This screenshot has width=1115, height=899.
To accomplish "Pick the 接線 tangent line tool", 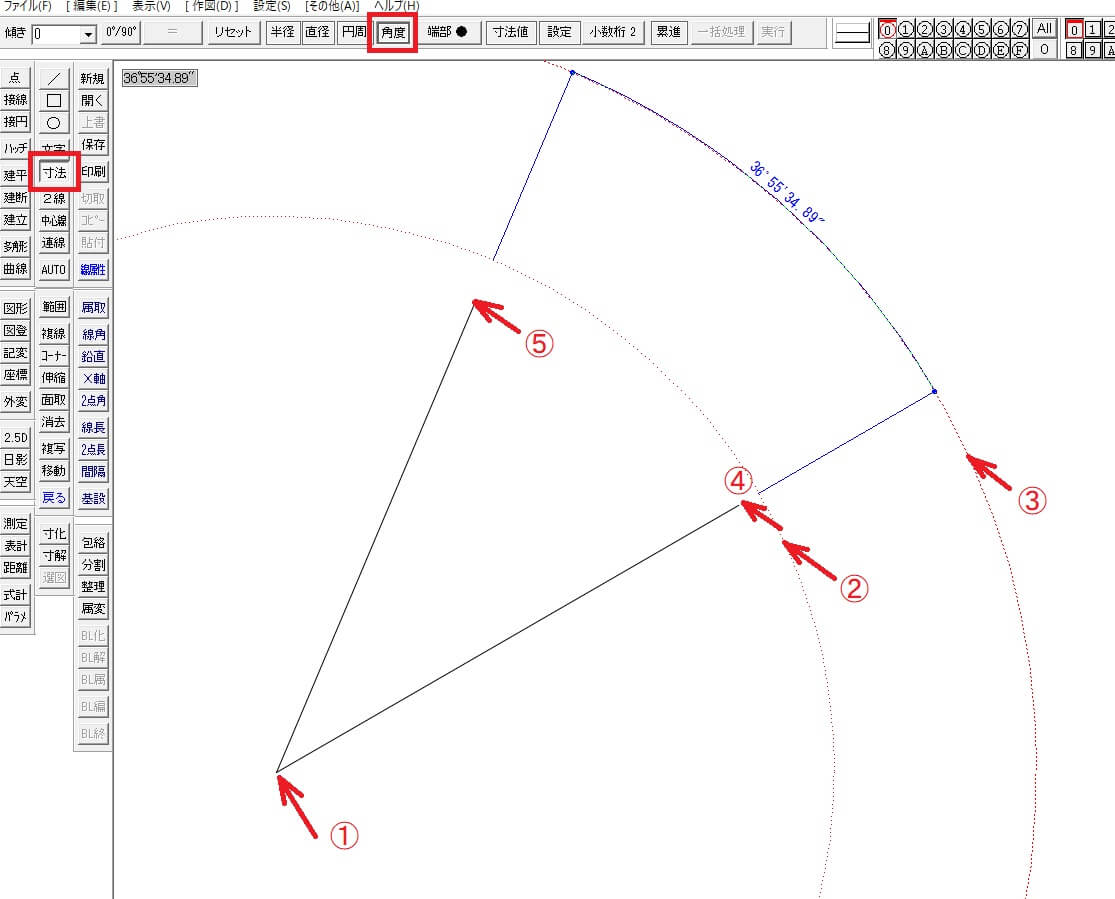I will 16,100.
